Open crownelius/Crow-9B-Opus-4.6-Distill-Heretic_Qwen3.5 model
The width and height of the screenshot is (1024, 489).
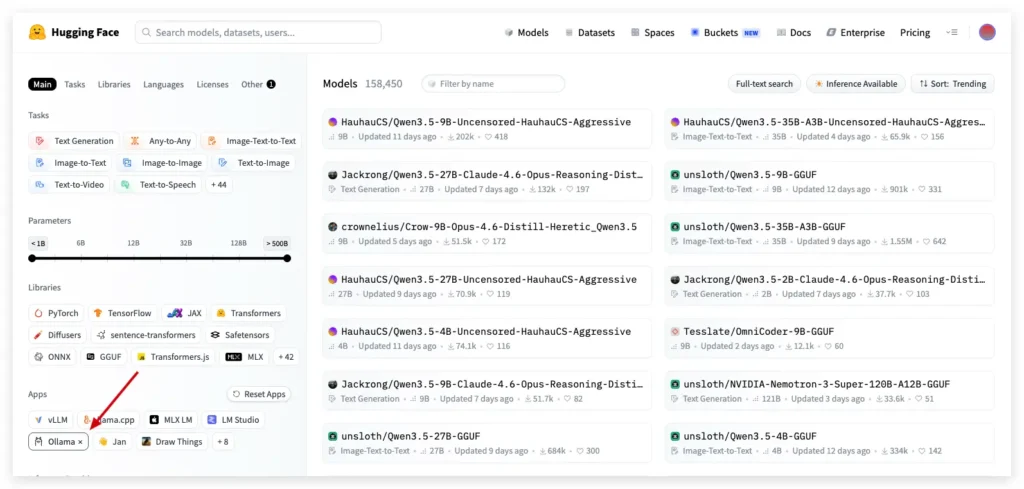tap(487, 233)
